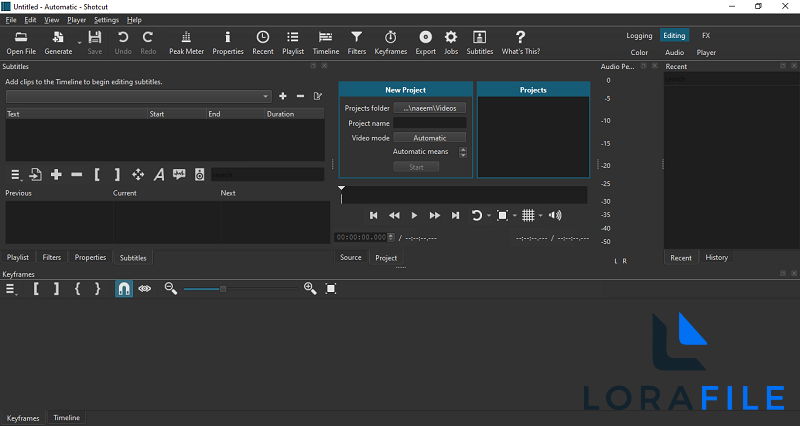Open the Video mode Automatic dropdown
Screen dimensions: 800x426
[430, 138]
